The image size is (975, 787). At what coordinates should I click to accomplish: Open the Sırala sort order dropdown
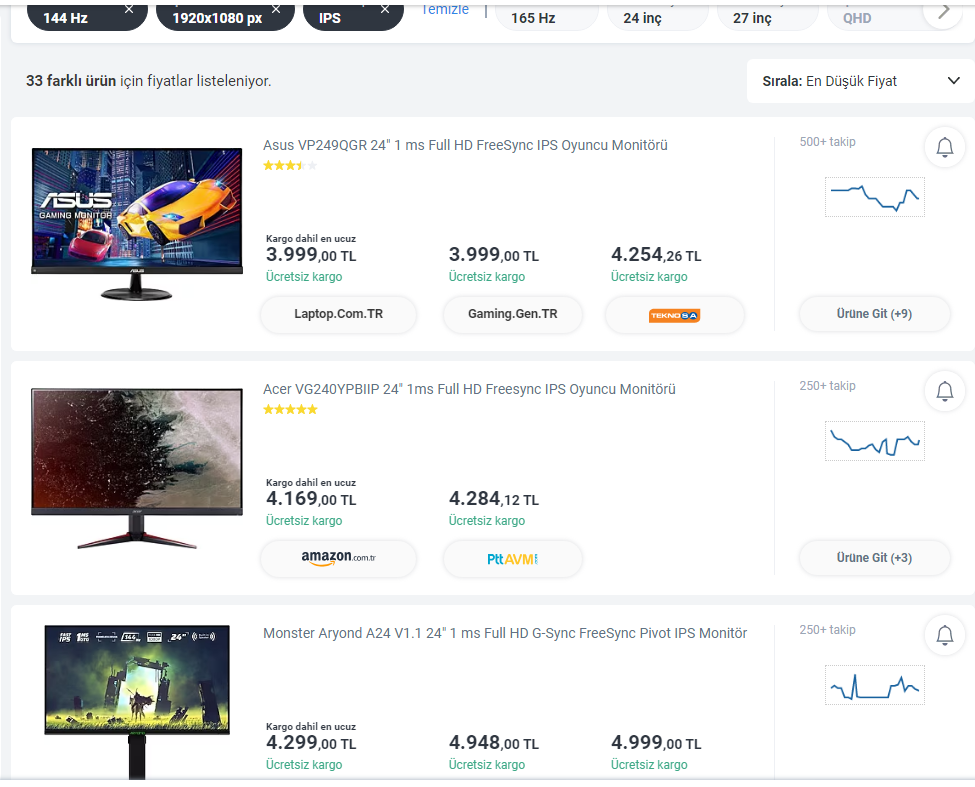coord(861,81)
